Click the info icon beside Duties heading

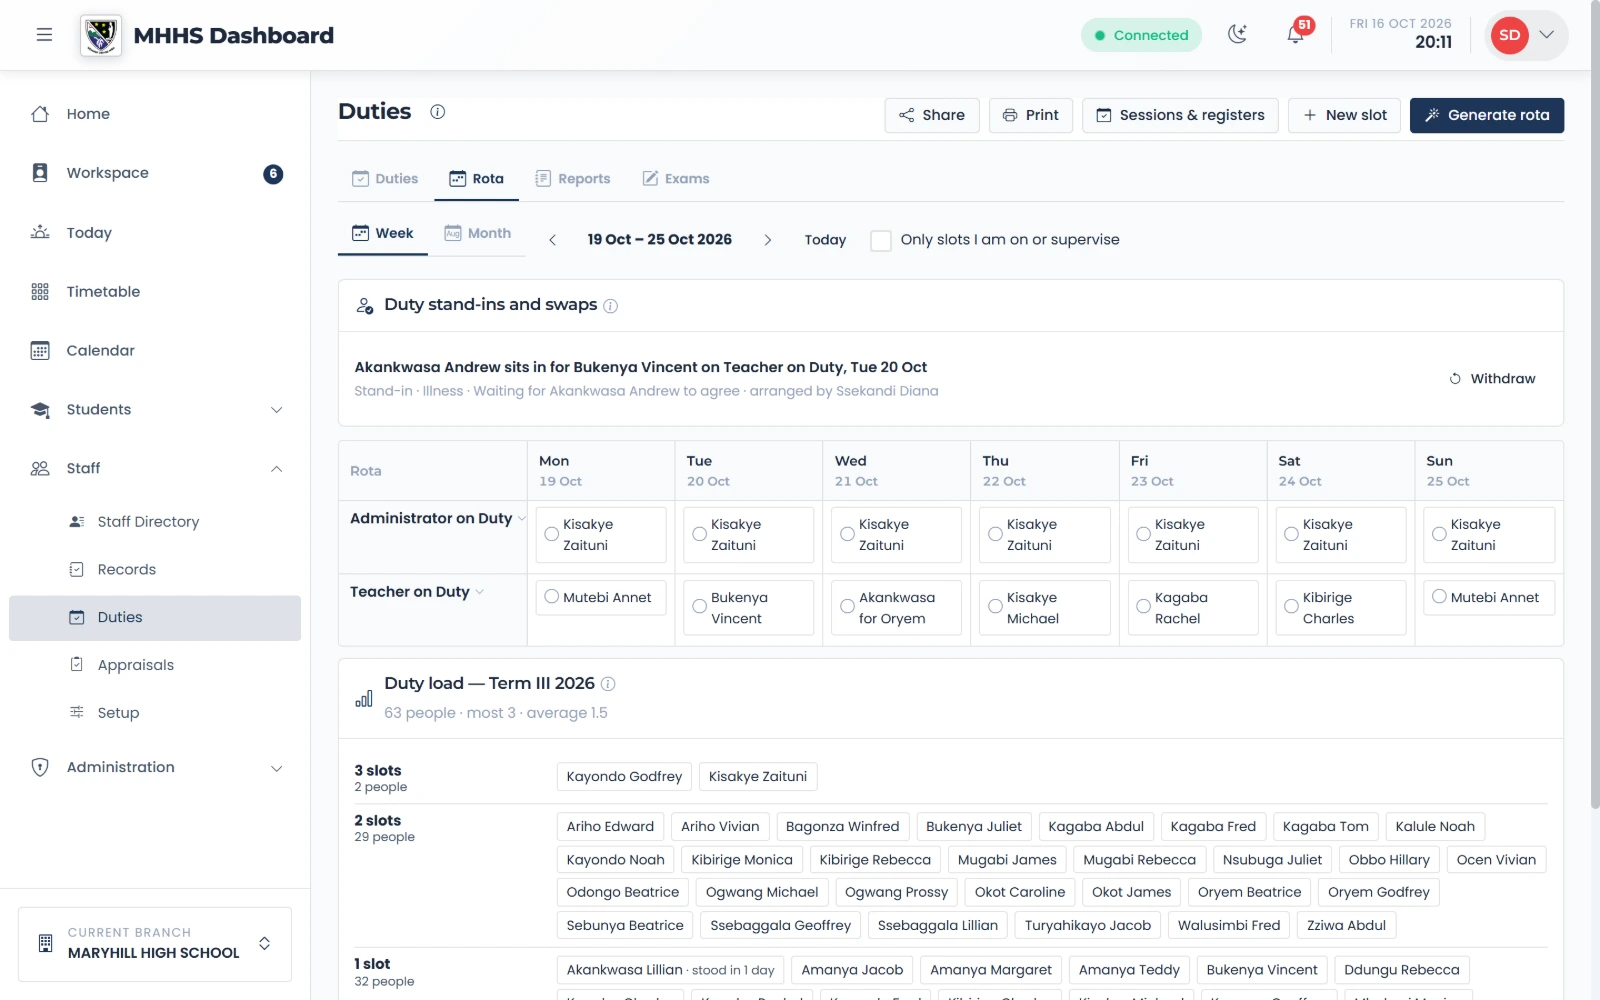click(437, 112)
